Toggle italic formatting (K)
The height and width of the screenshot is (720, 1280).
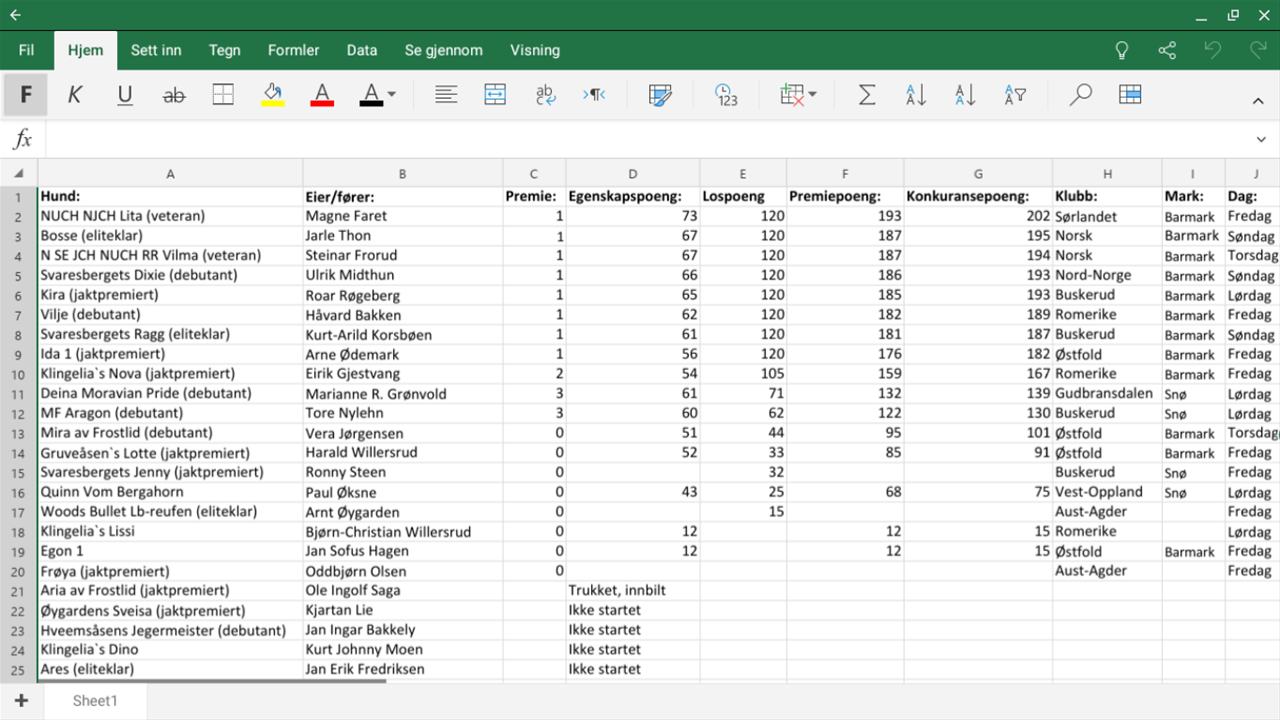coord(74,95)
